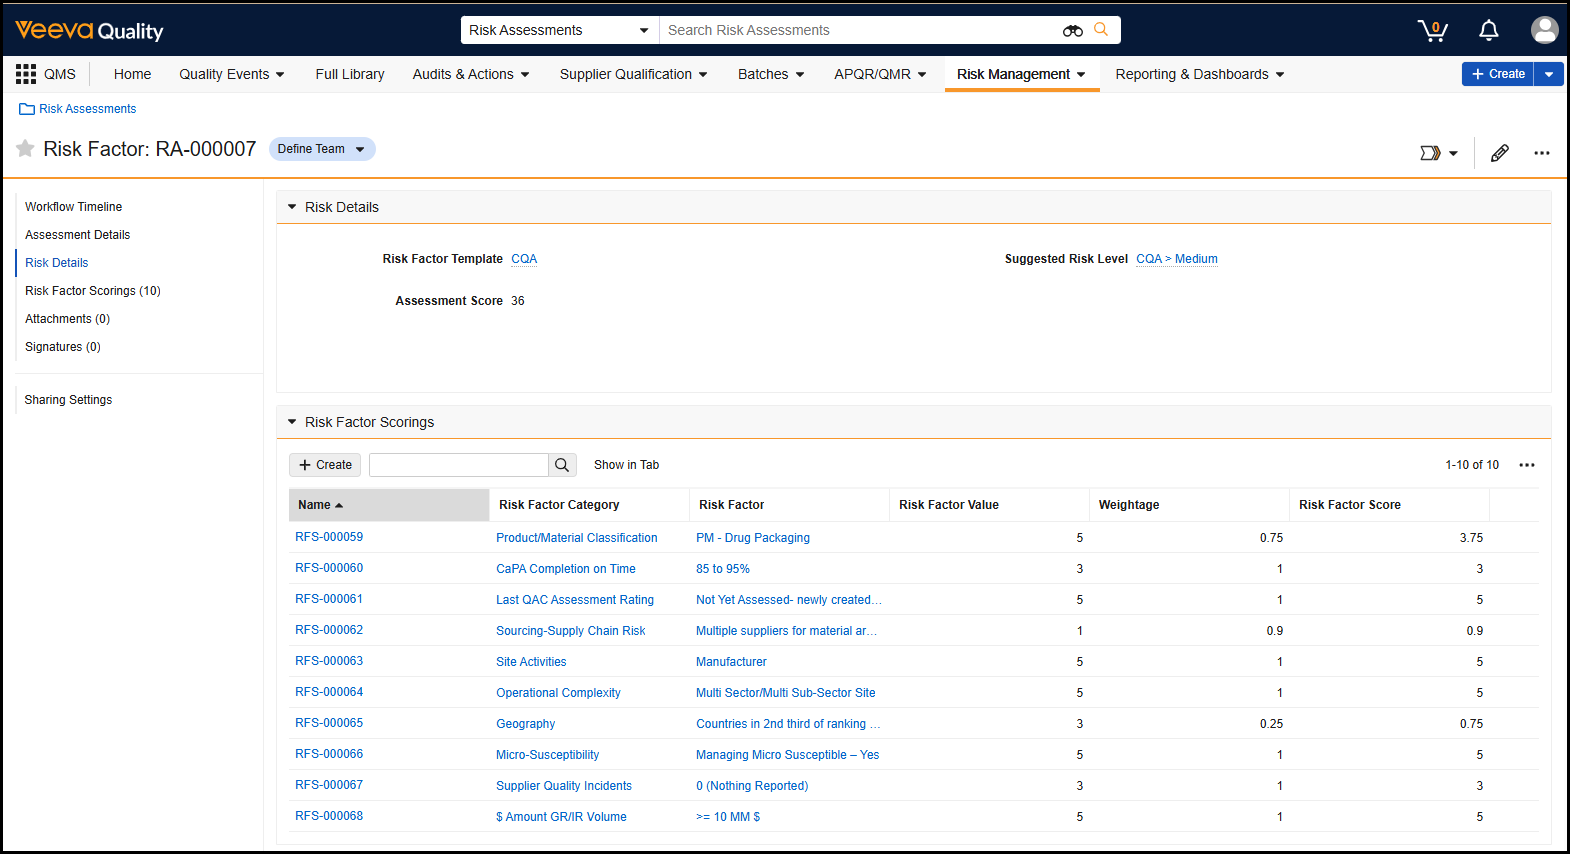The image size is (1570, 854).
Task: Open the Quality Events menu
Action: coord(231,74)
